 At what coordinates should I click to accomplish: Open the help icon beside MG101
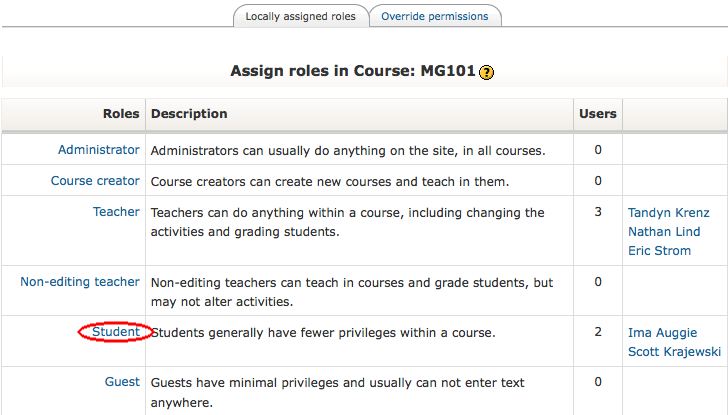pos(487,72)
